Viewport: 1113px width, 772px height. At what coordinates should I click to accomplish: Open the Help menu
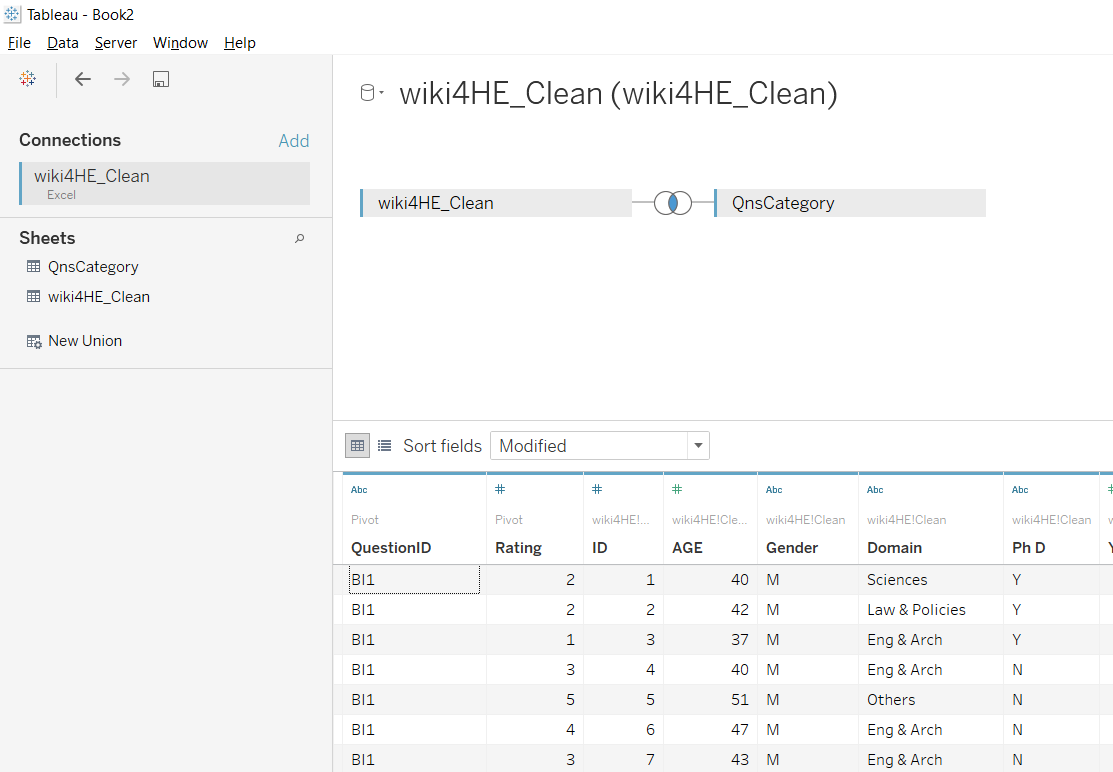click(240, 43)
